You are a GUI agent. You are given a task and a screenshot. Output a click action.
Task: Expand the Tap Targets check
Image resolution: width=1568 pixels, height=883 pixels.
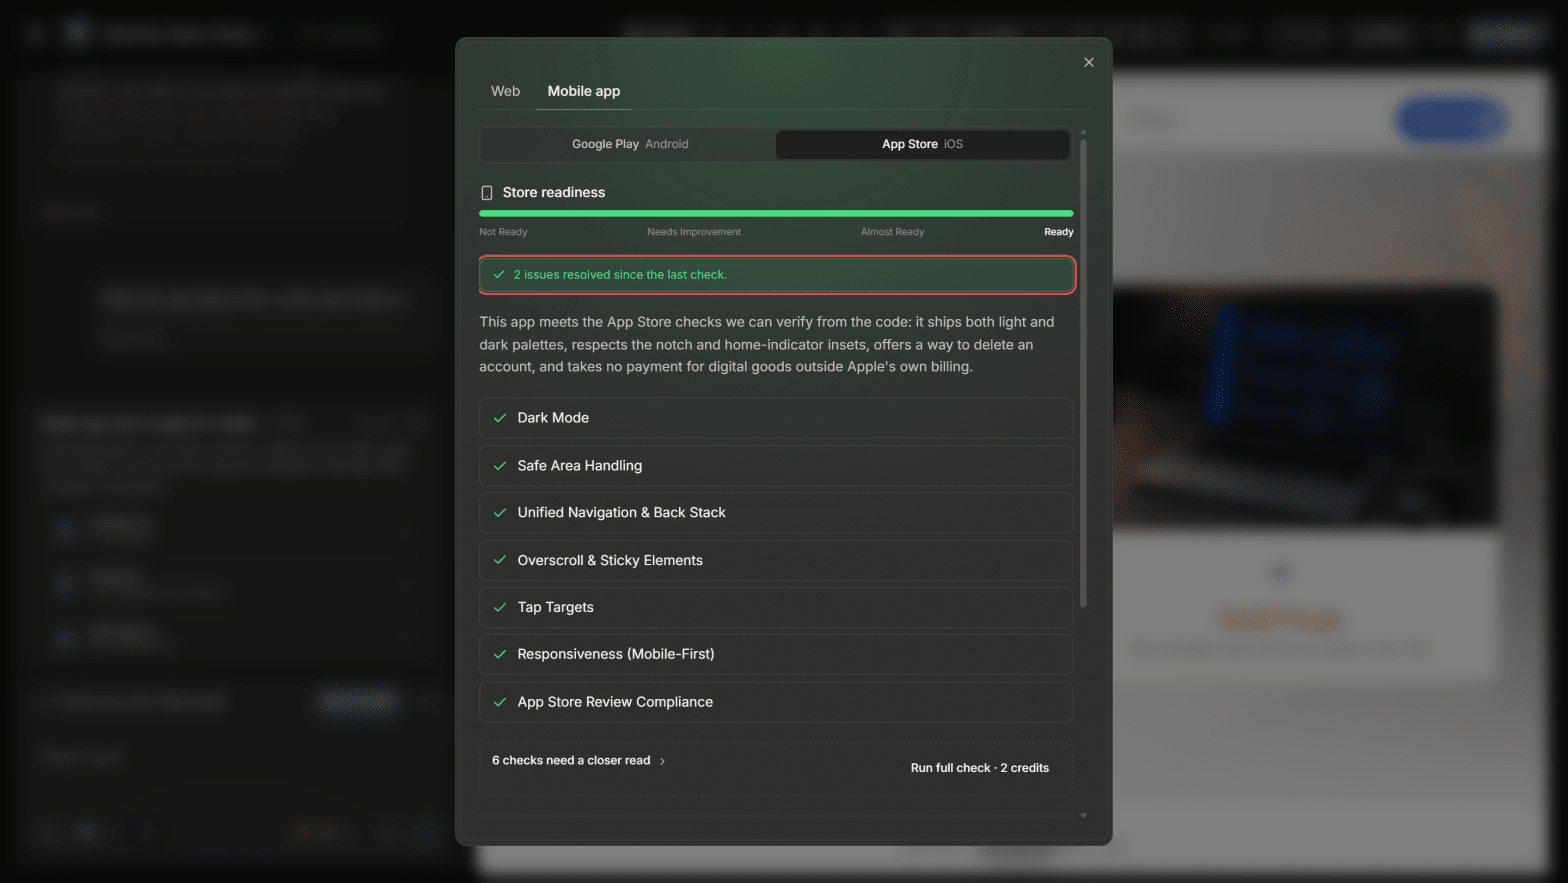point(776,608)
